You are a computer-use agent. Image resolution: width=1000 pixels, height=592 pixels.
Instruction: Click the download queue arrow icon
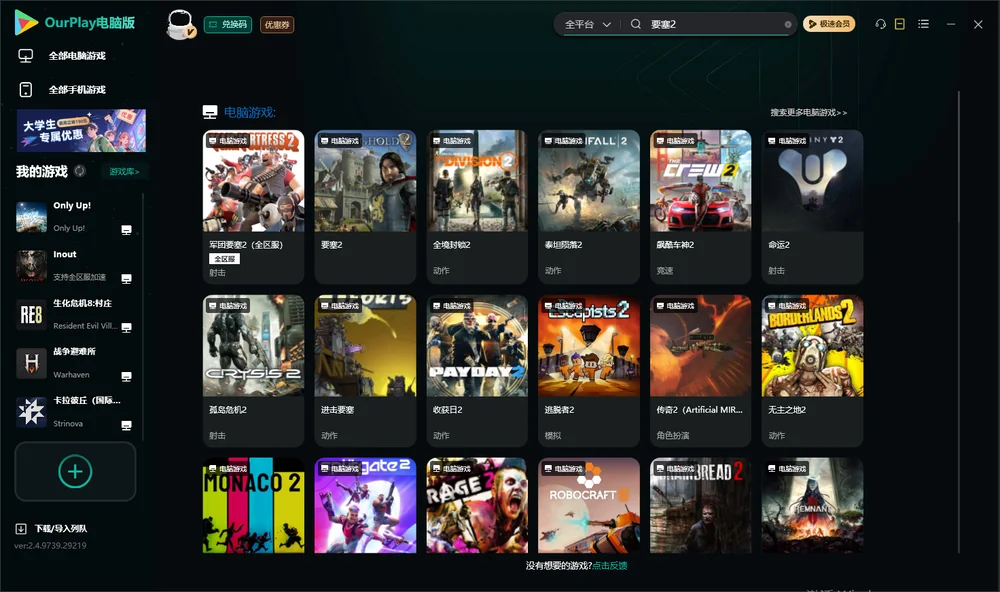click(21, 529)
